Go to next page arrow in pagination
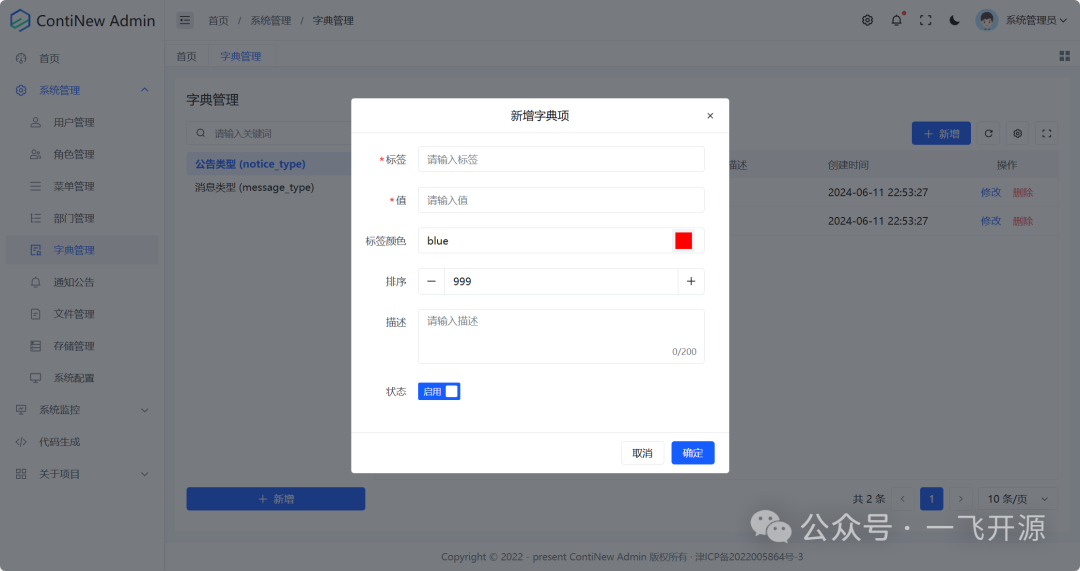Viewport: 1080px width, 571px height. point(960,499)
